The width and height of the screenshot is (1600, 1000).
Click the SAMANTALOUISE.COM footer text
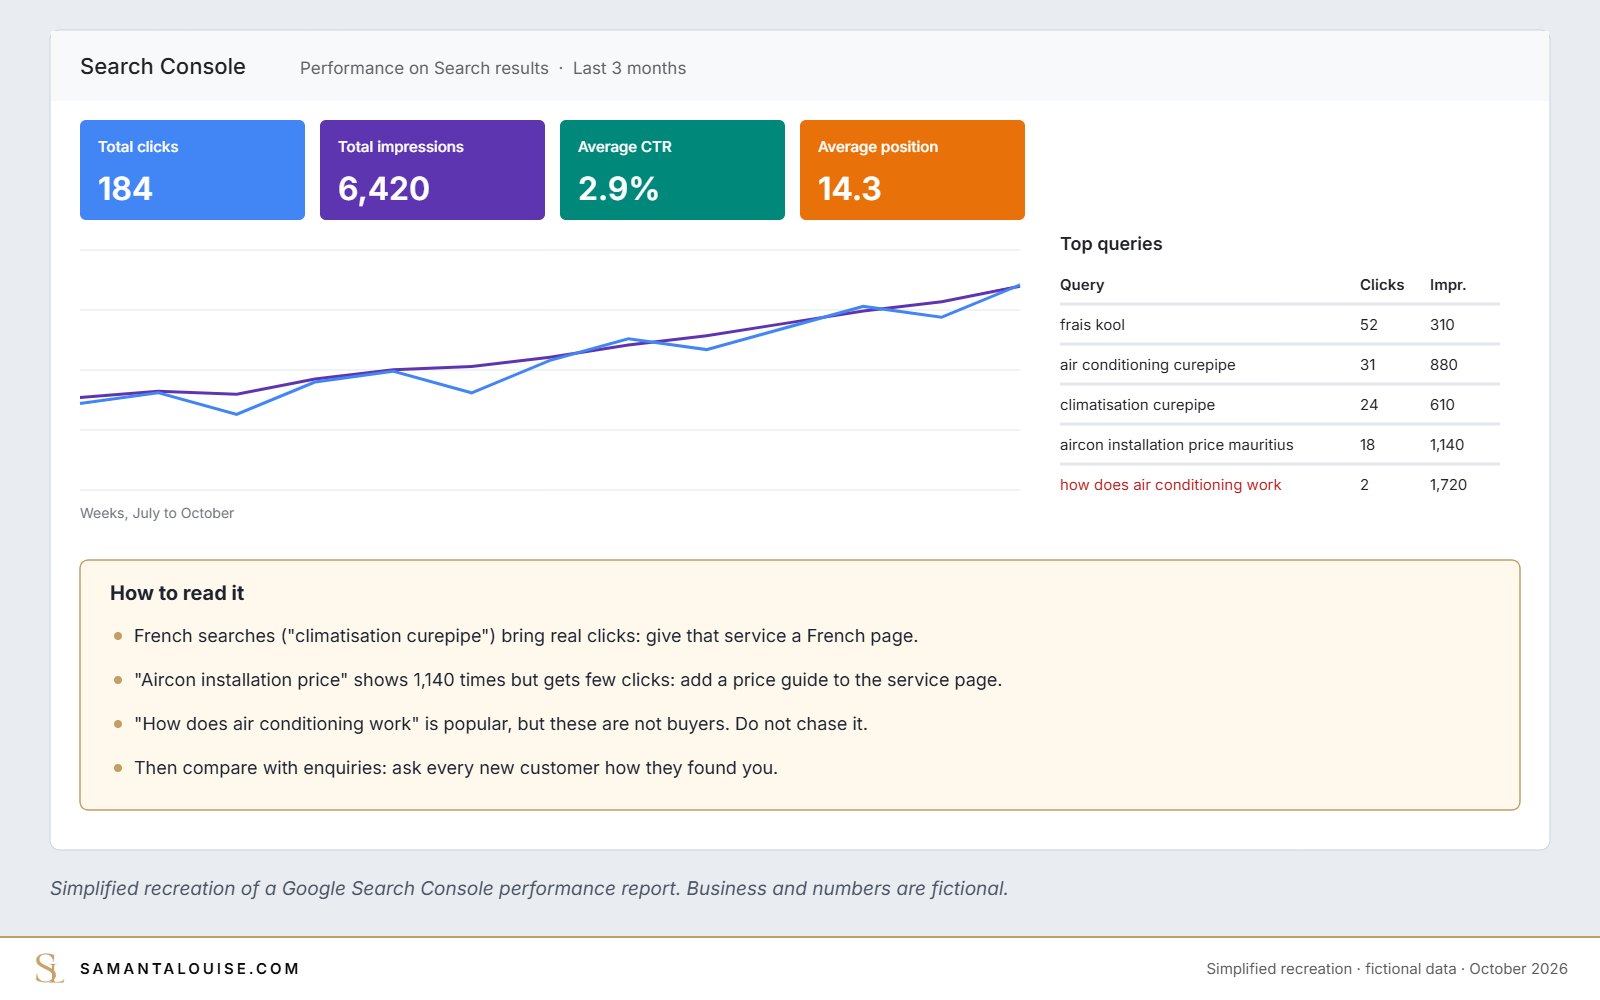click(x=190, y=969)
